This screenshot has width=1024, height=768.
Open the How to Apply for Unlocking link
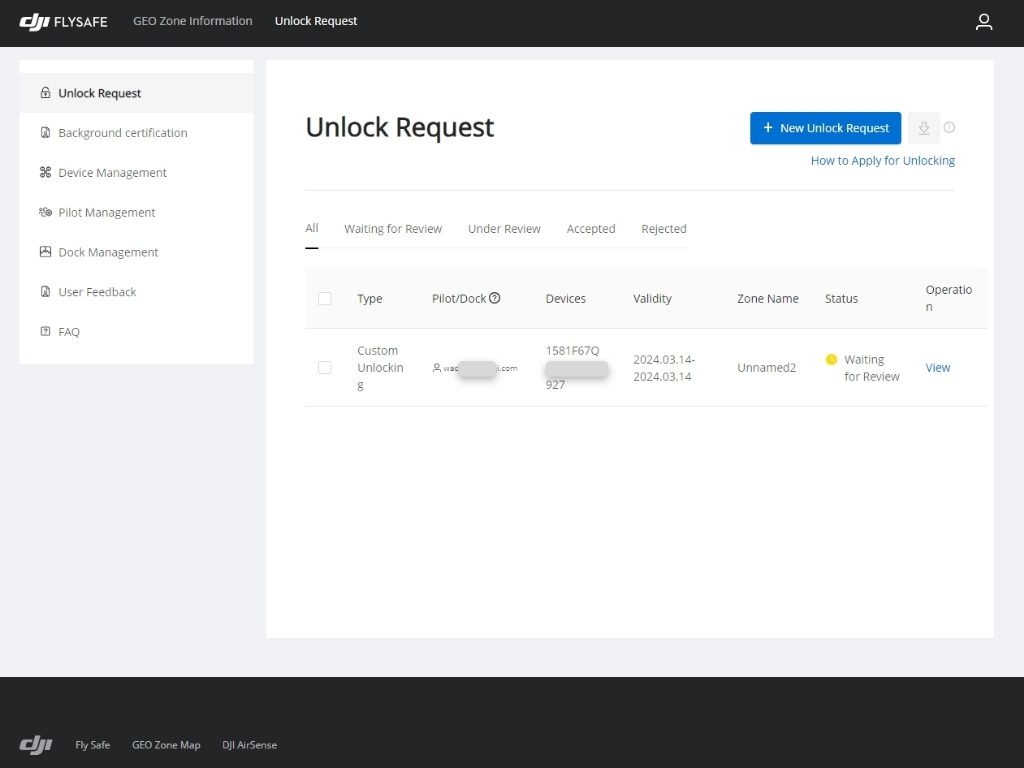point(882,161)
